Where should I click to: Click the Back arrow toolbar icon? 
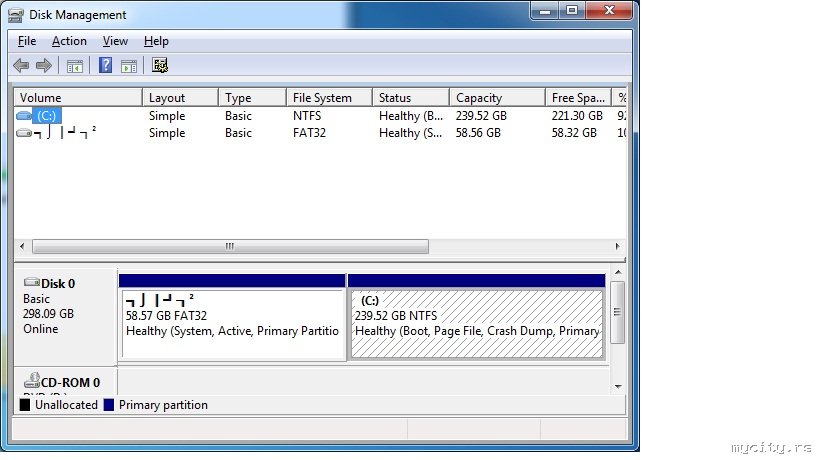click(21, 65)
